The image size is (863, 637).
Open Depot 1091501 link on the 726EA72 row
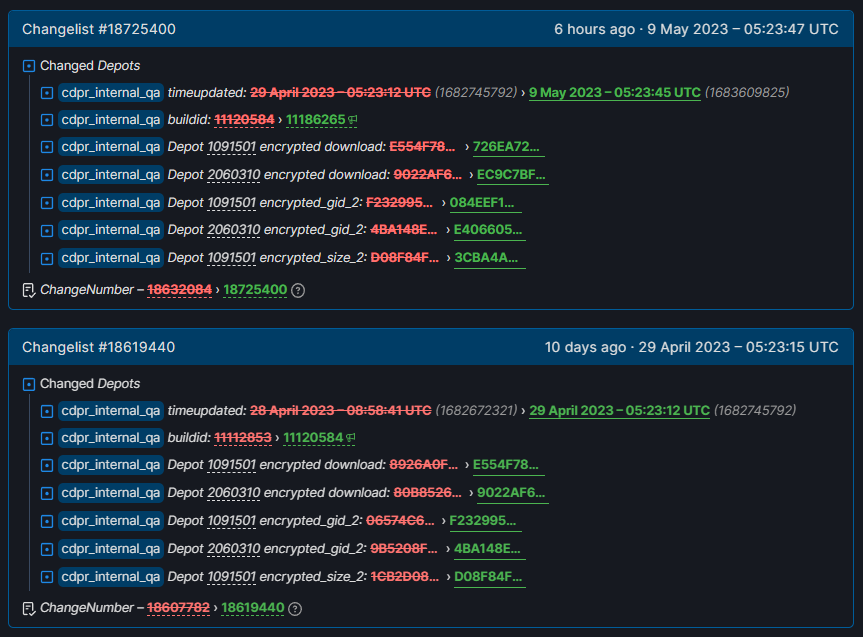click(x=231, y=147)
